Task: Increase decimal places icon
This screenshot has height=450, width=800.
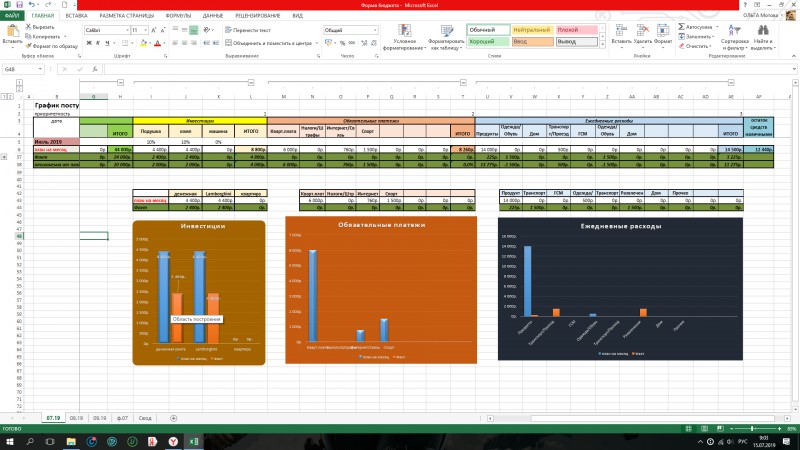Action: point(364,43)
